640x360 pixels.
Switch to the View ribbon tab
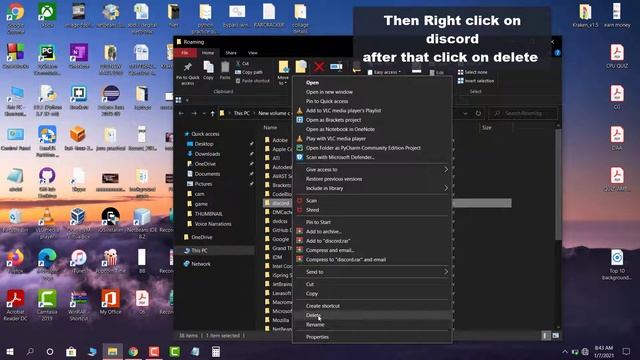coord(253,53)
